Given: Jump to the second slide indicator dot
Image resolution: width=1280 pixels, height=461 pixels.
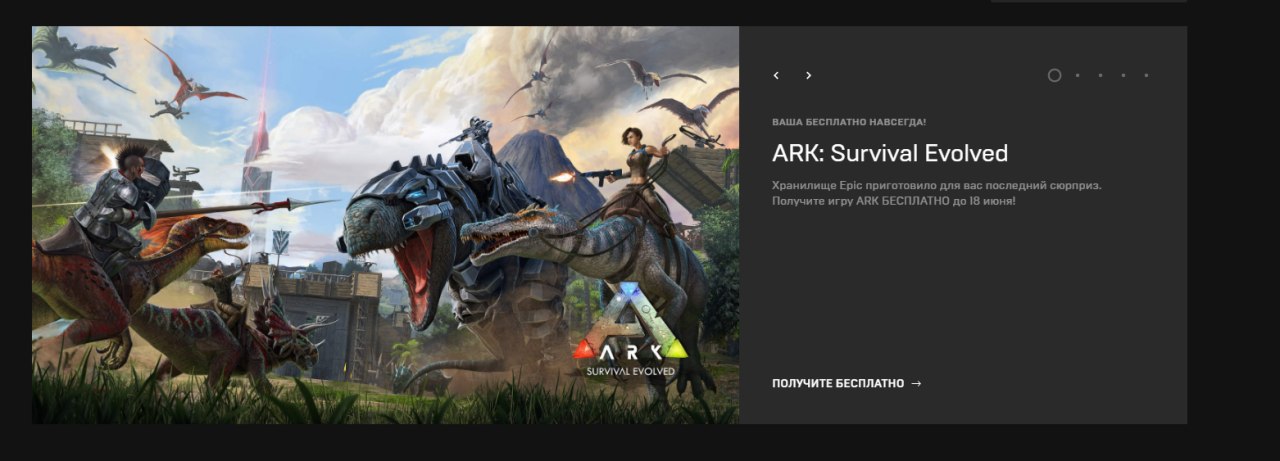Looking at the screenshot, I should pos(1077,75).
